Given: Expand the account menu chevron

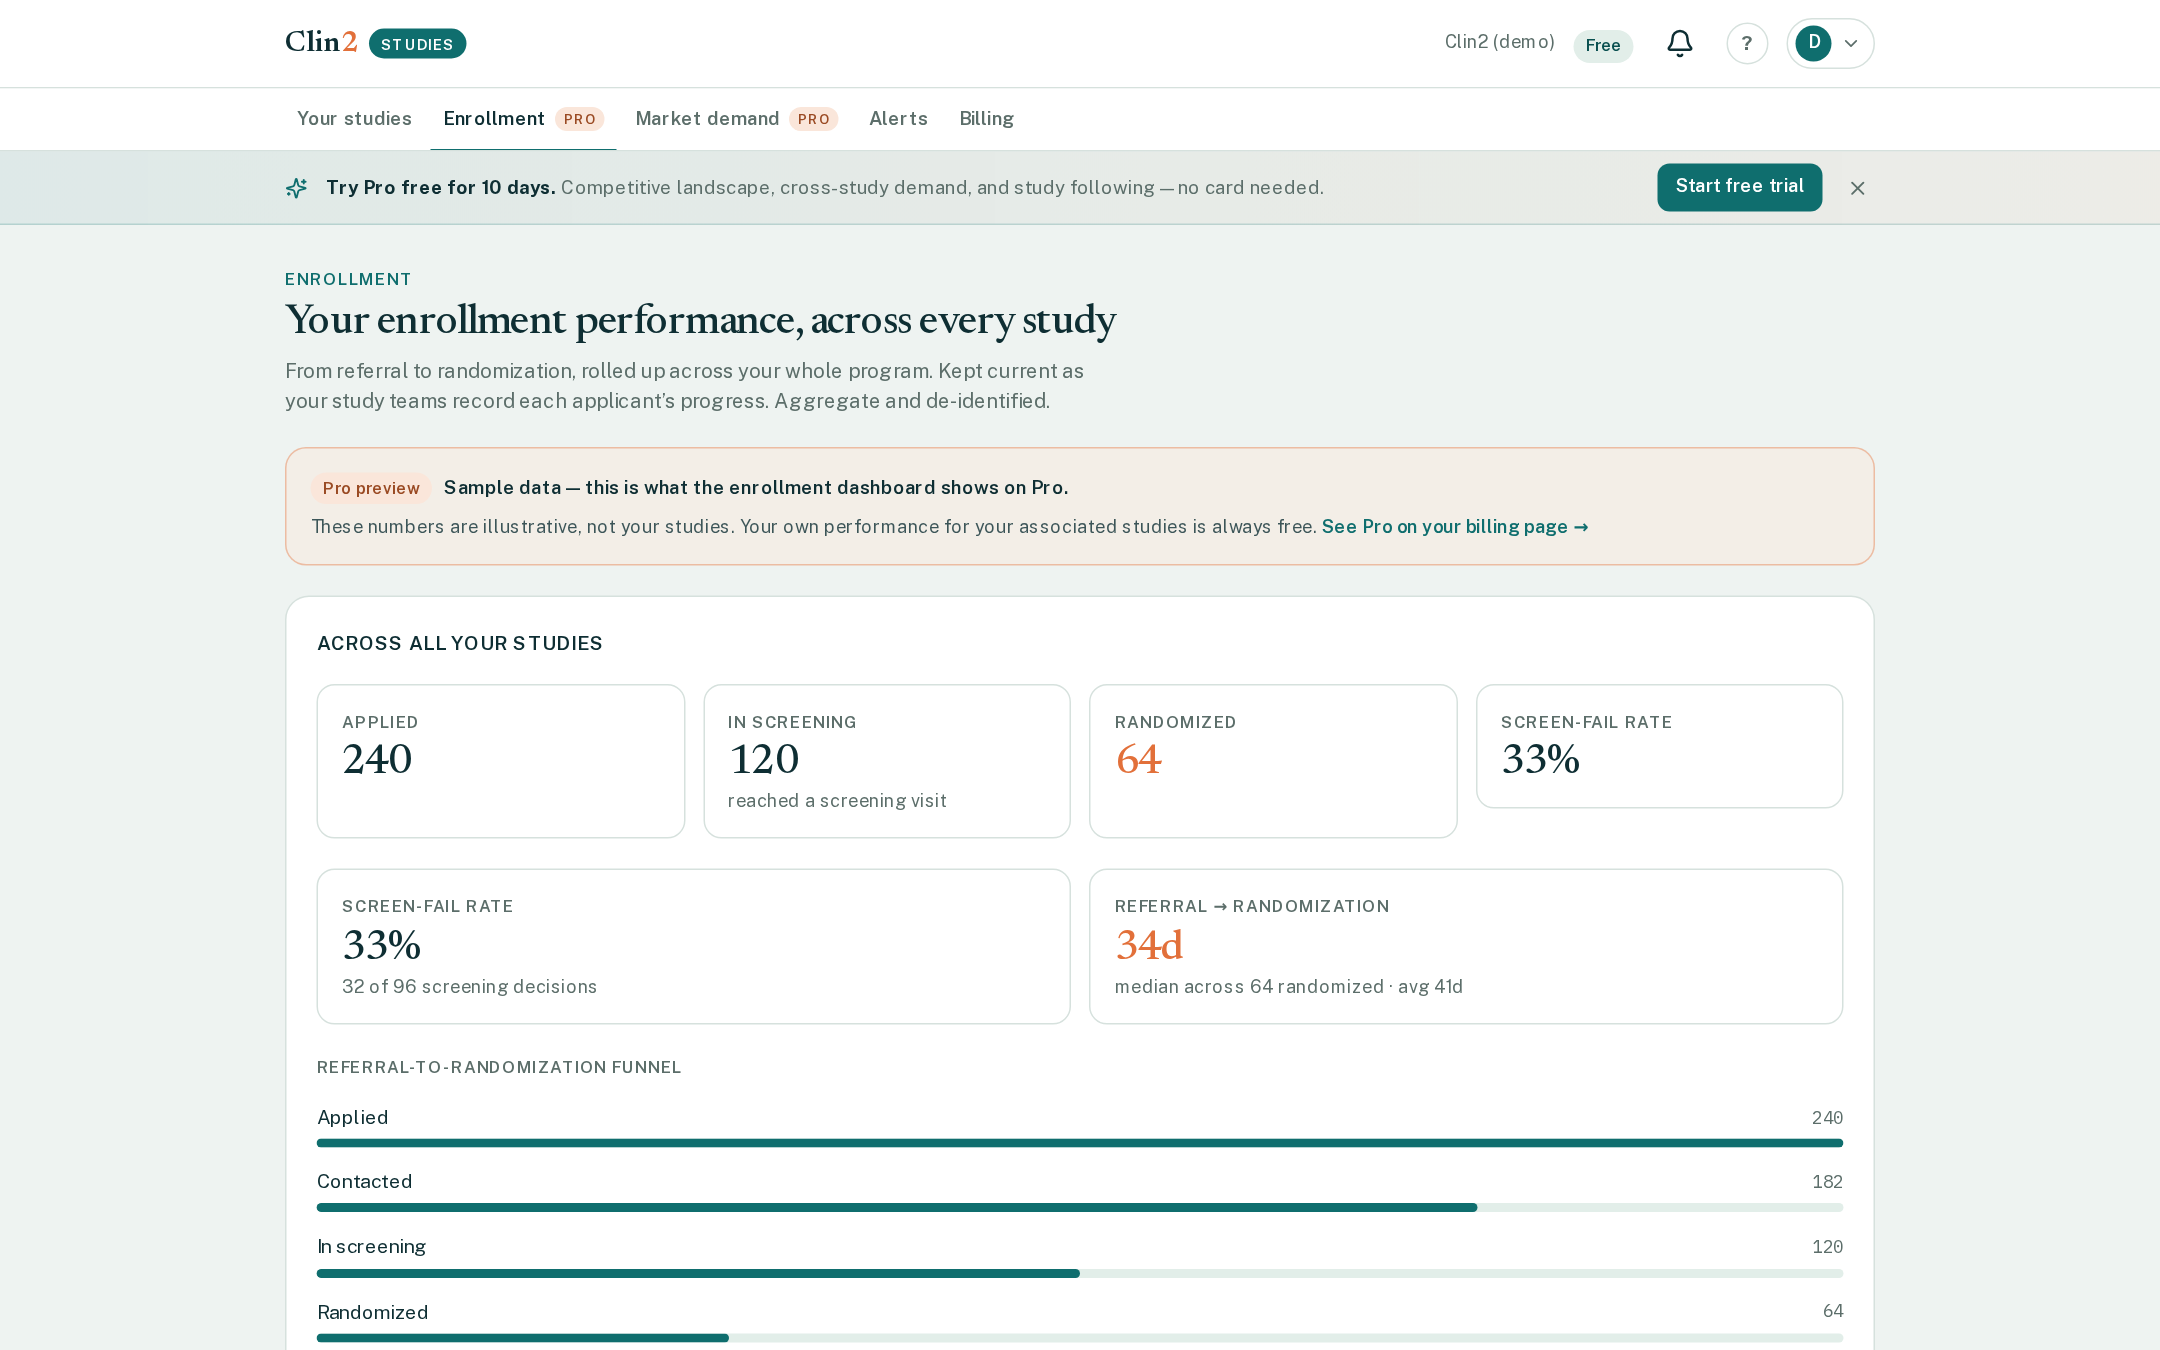Looking at the screenshot, I should (x=1851, y=44).
